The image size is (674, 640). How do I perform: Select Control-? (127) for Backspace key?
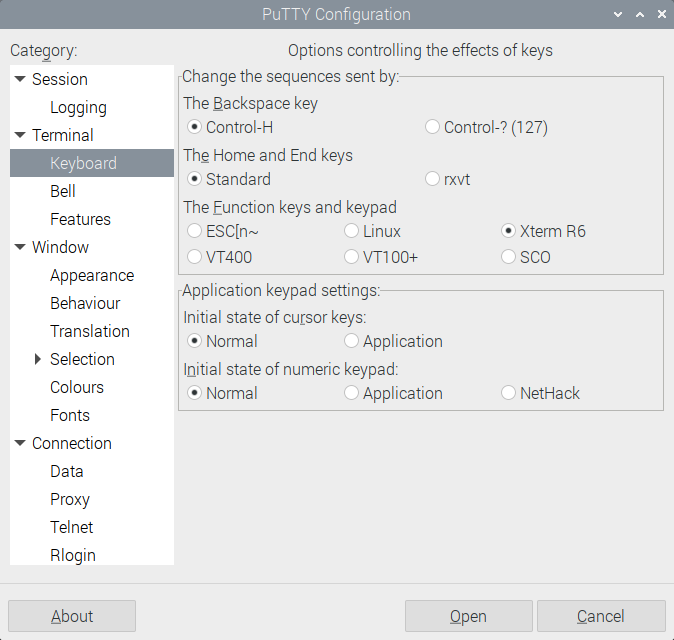click(x=432, y=127)
